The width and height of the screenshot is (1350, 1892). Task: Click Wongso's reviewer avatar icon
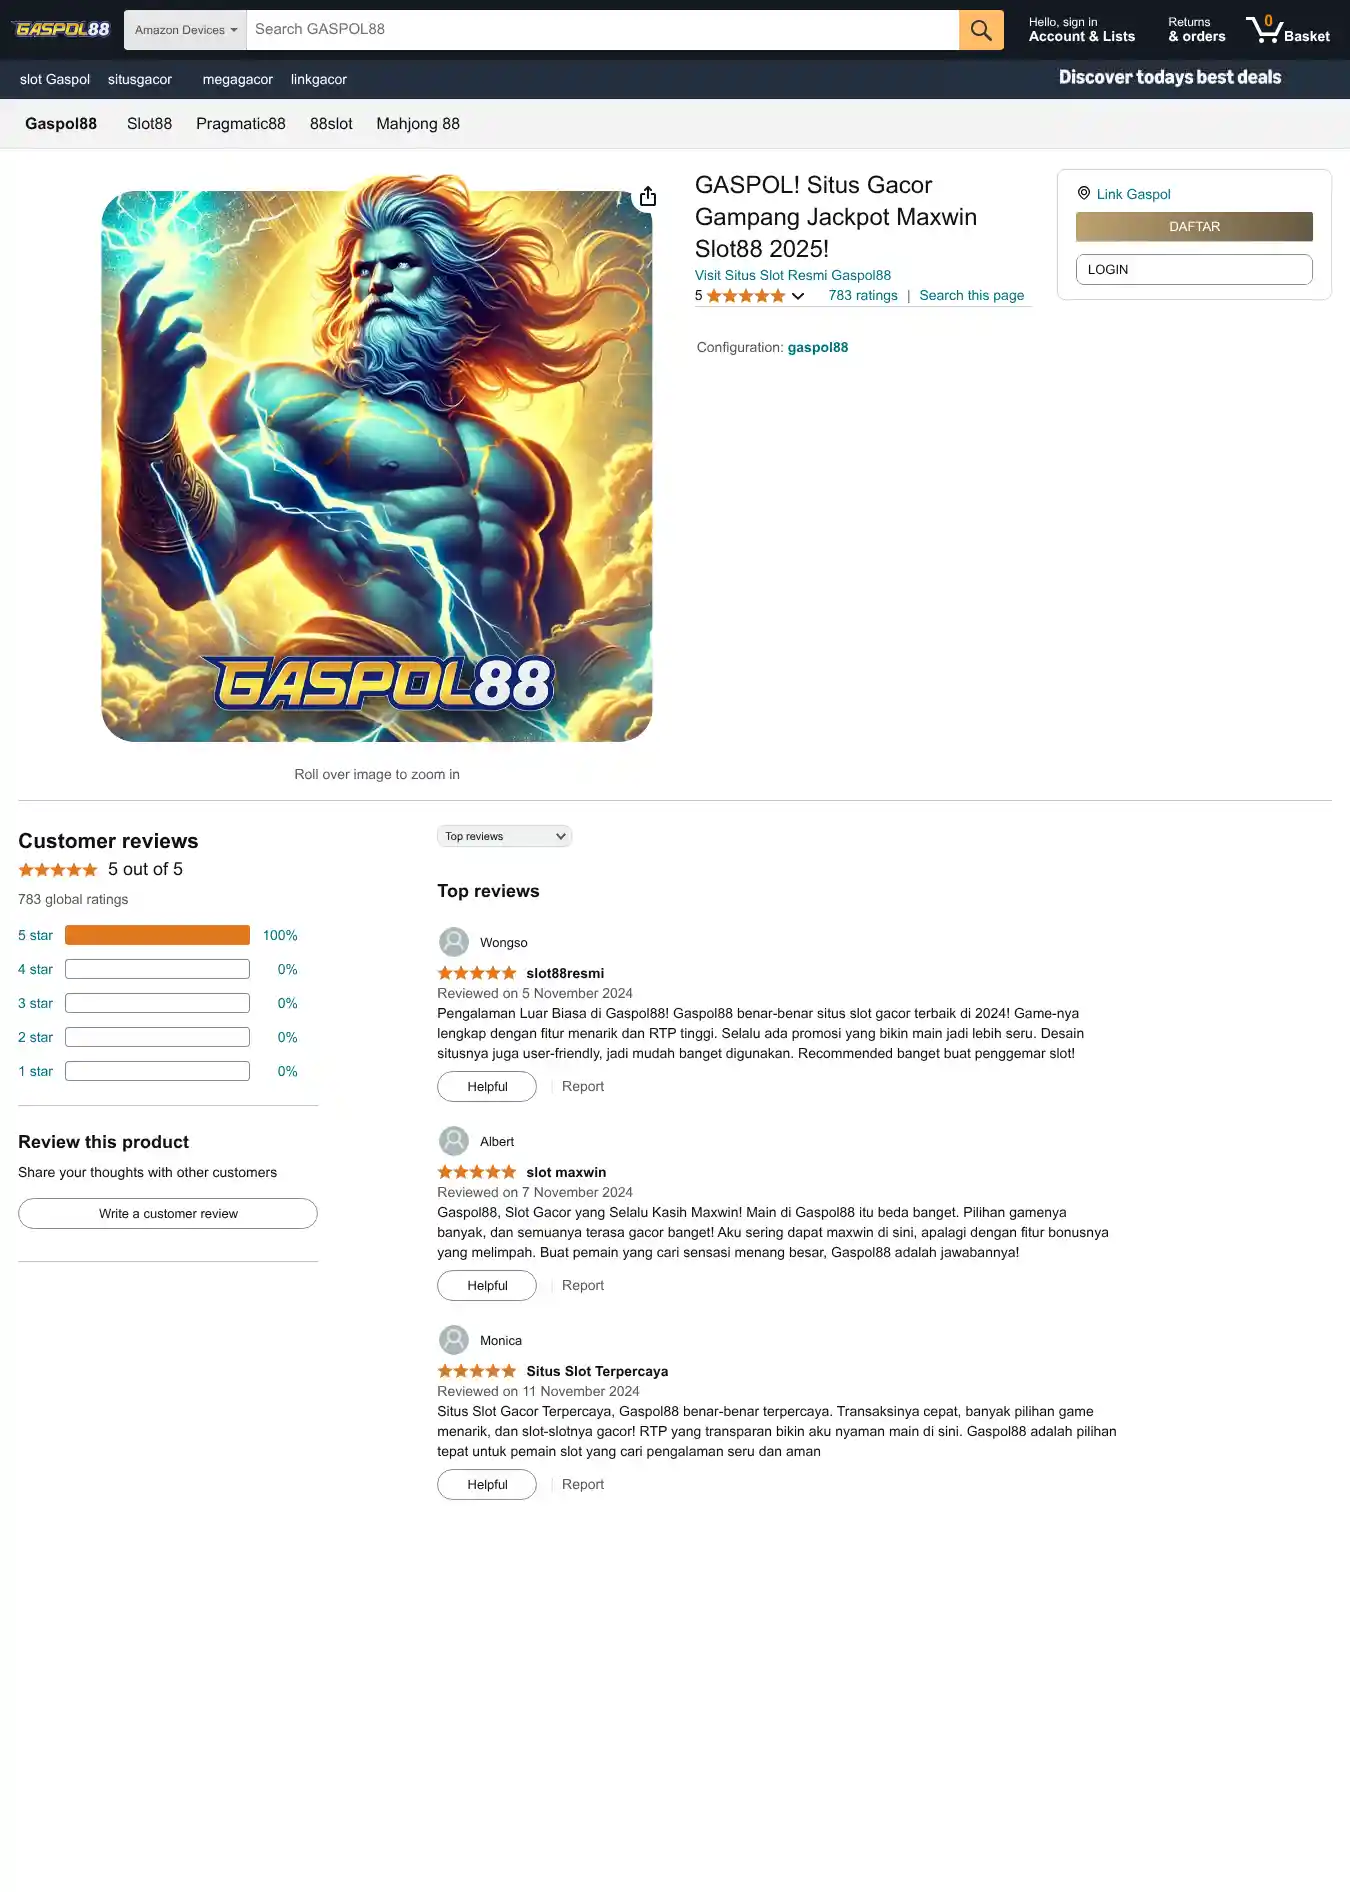point(454,942)
